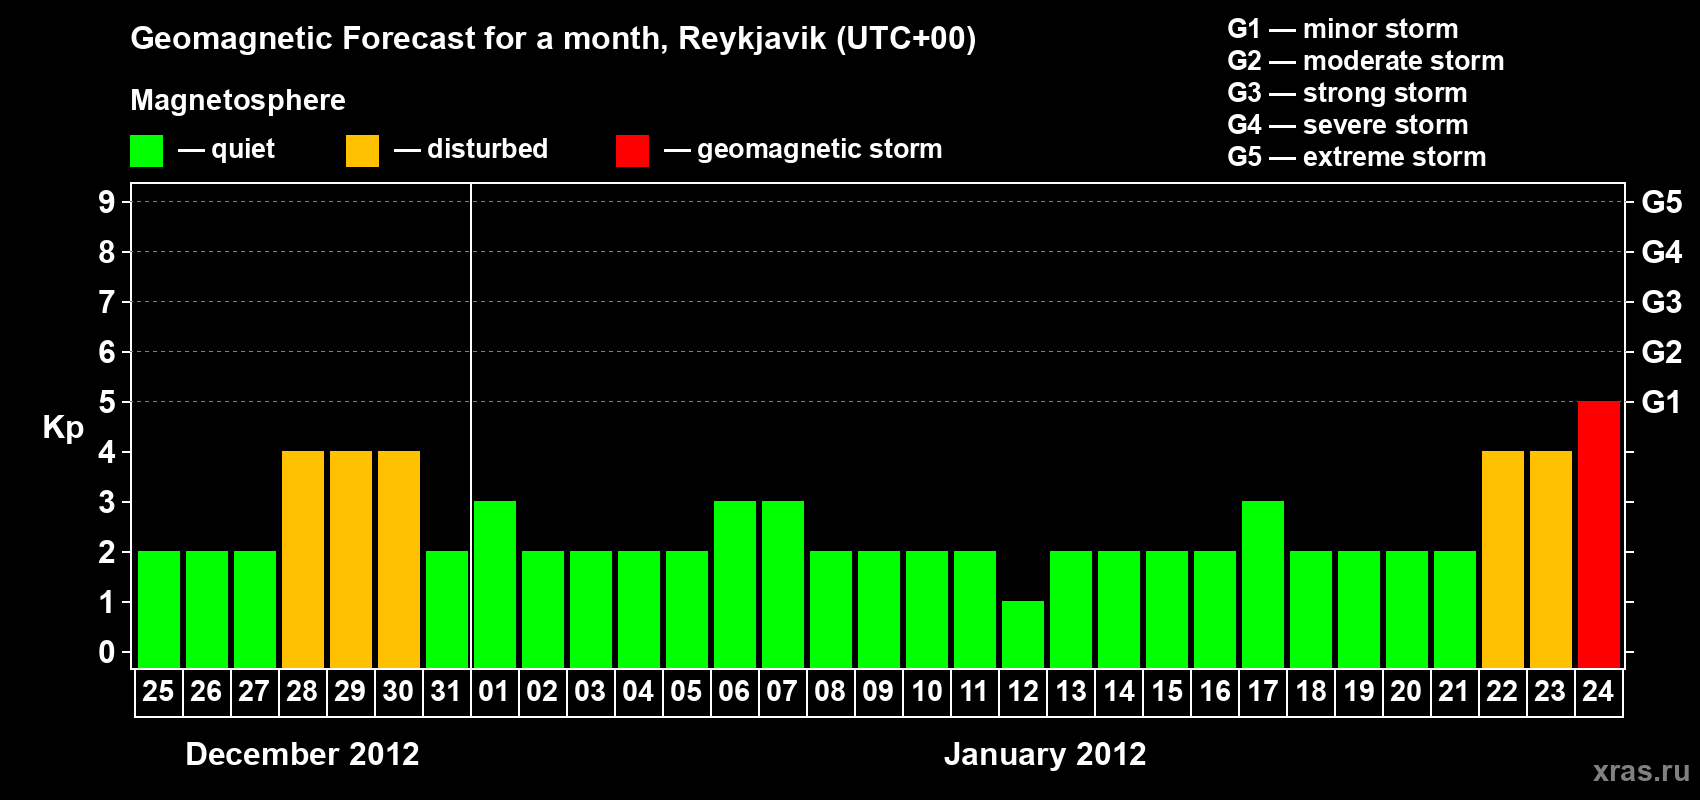
Task: Click the orange bar for December 28
Action: point(302,559)
